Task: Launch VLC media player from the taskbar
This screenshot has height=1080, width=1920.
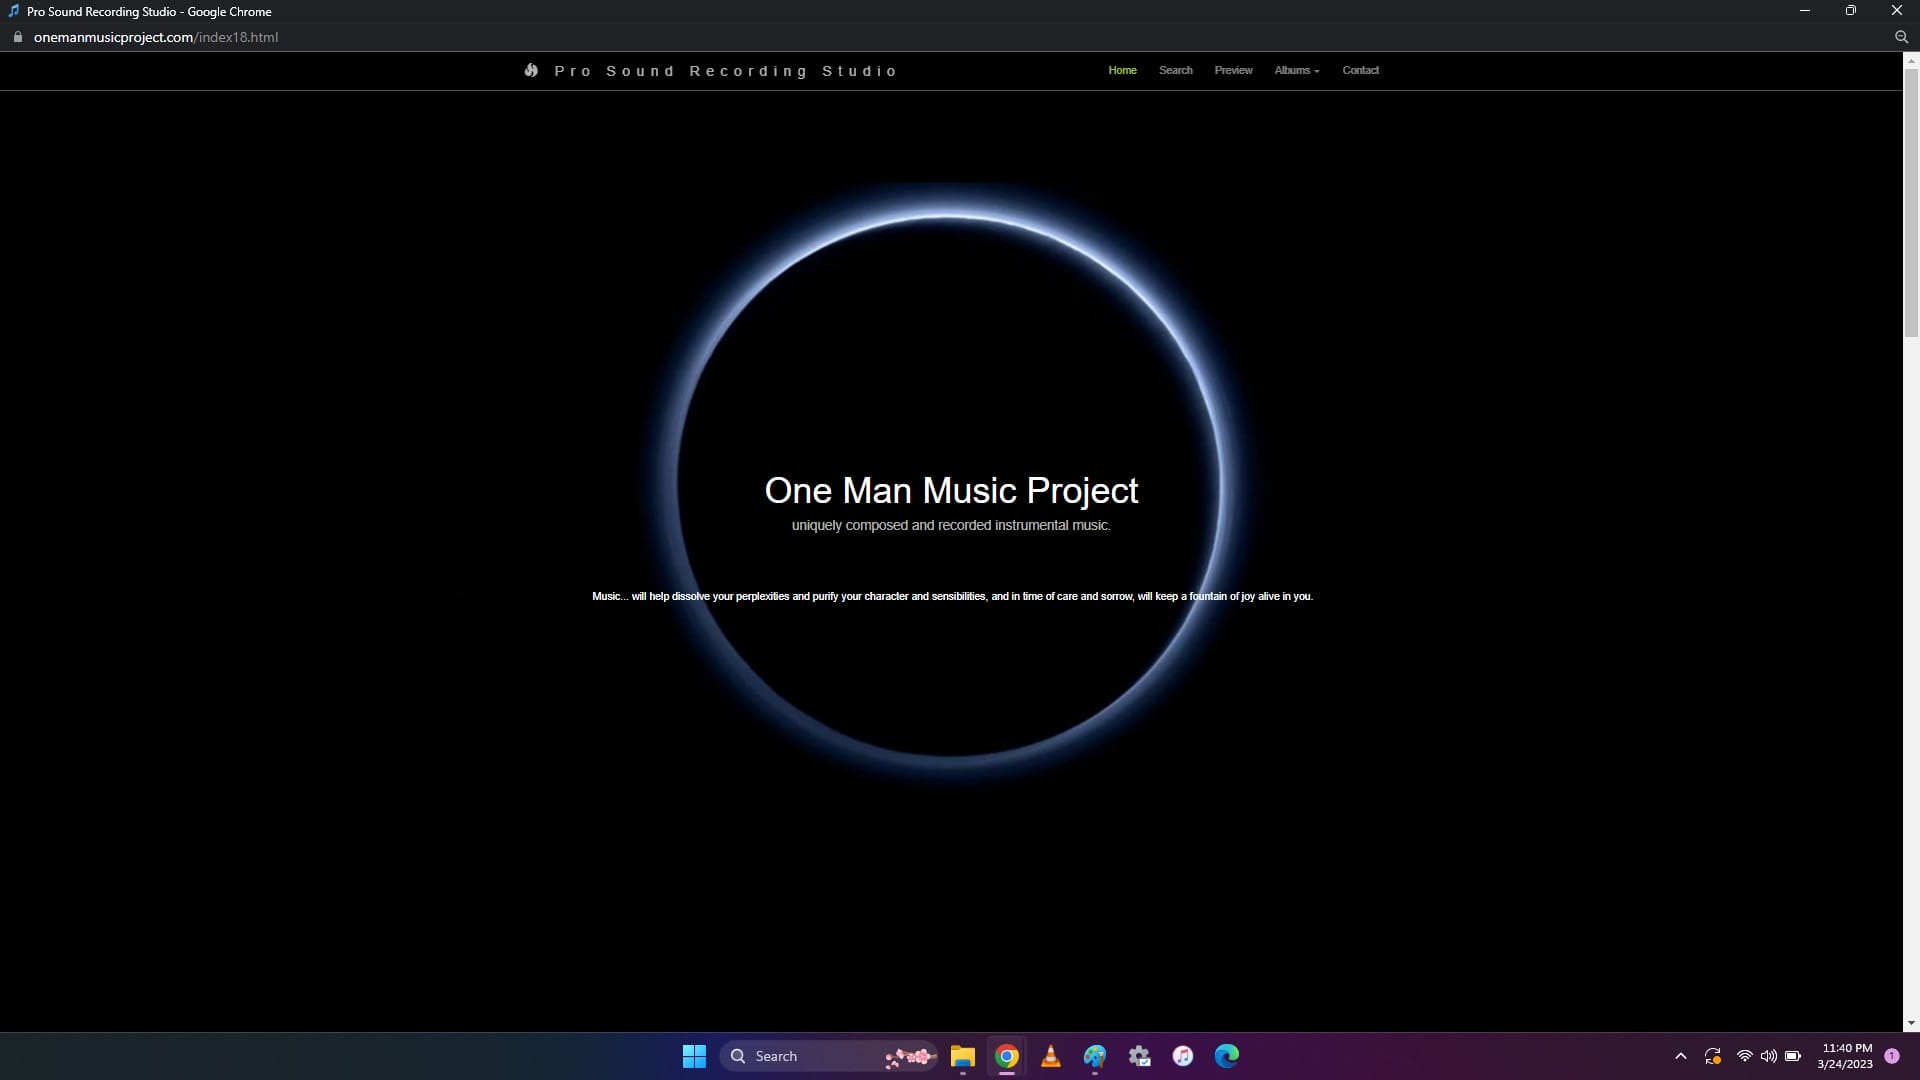Action: [1050, 1056]
